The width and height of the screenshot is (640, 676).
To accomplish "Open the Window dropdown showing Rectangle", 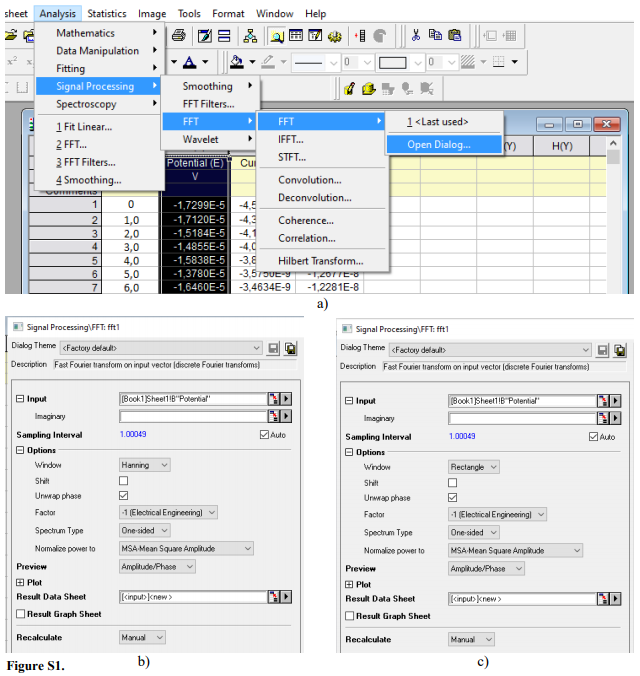I will [x=474, y=466].
